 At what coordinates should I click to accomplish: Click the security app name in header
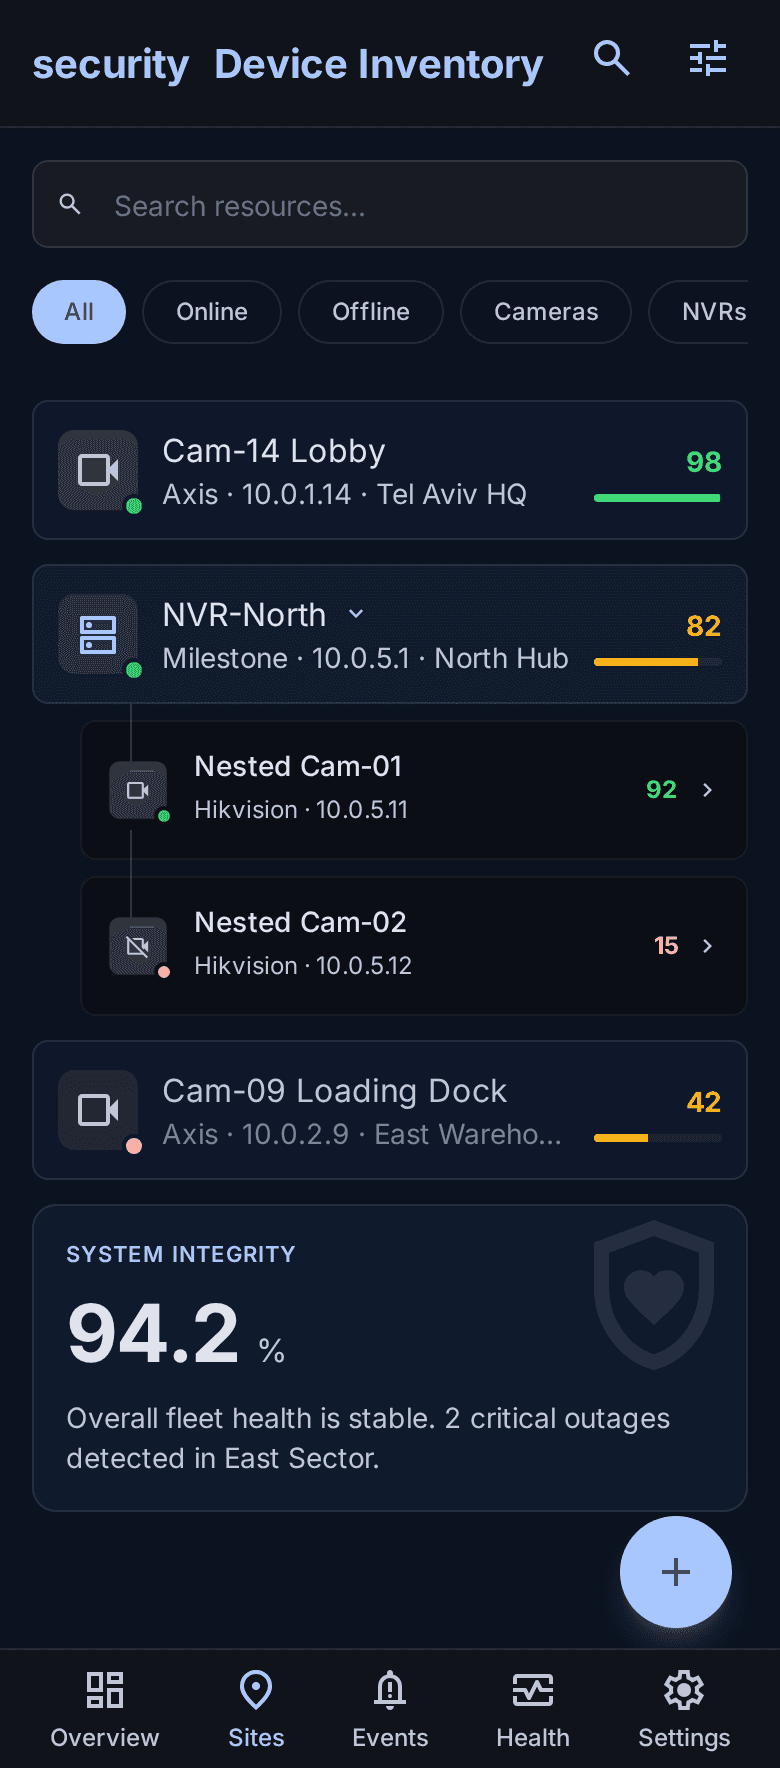[x=111, y=64]
